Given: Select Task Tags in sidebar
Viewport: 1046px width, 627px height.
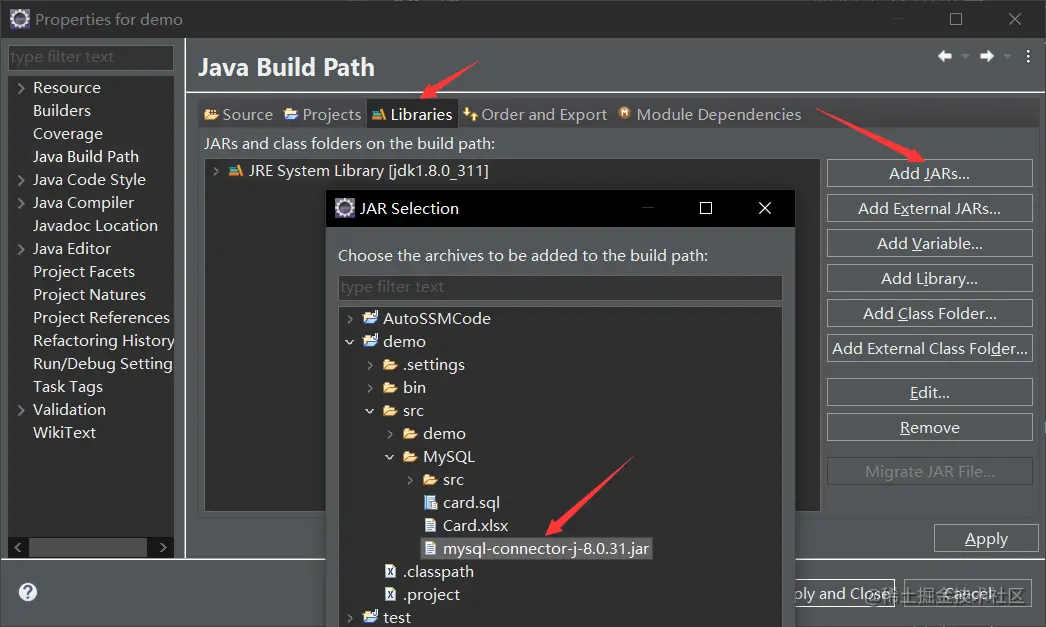Looking at the screenshot, I should pos(68,387).
